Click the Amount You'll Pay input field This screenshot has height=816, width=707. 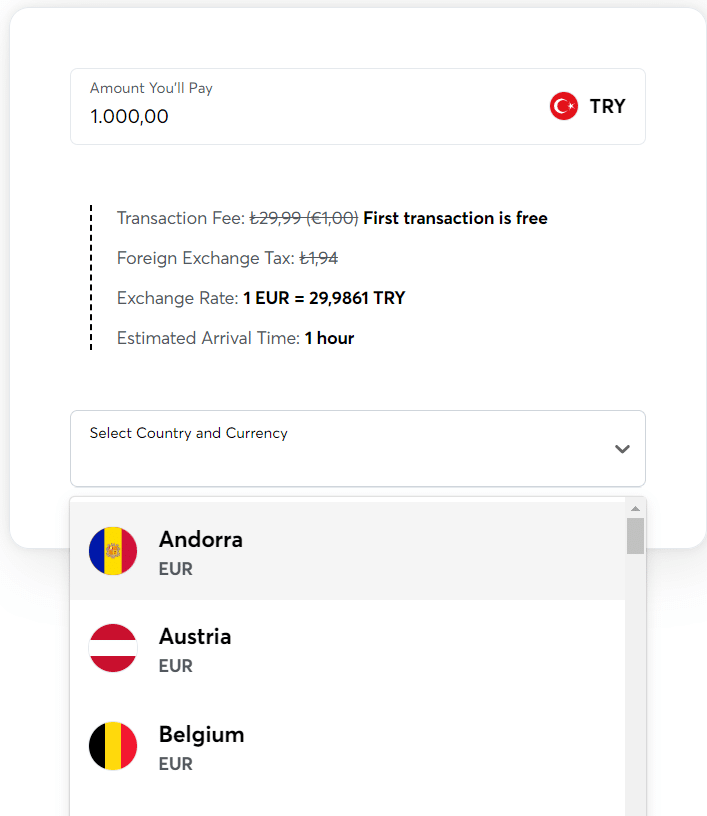tap(358, 107)
